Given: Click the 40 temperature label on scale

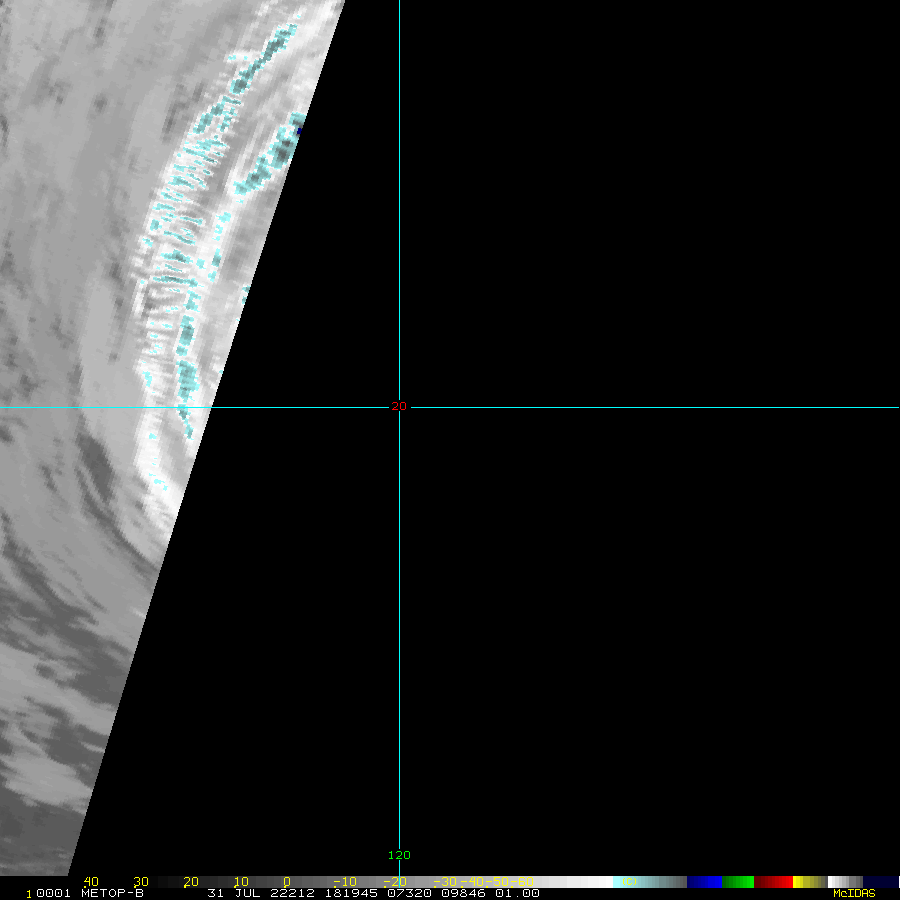Looking at the screenshot, I should [91, 882].
